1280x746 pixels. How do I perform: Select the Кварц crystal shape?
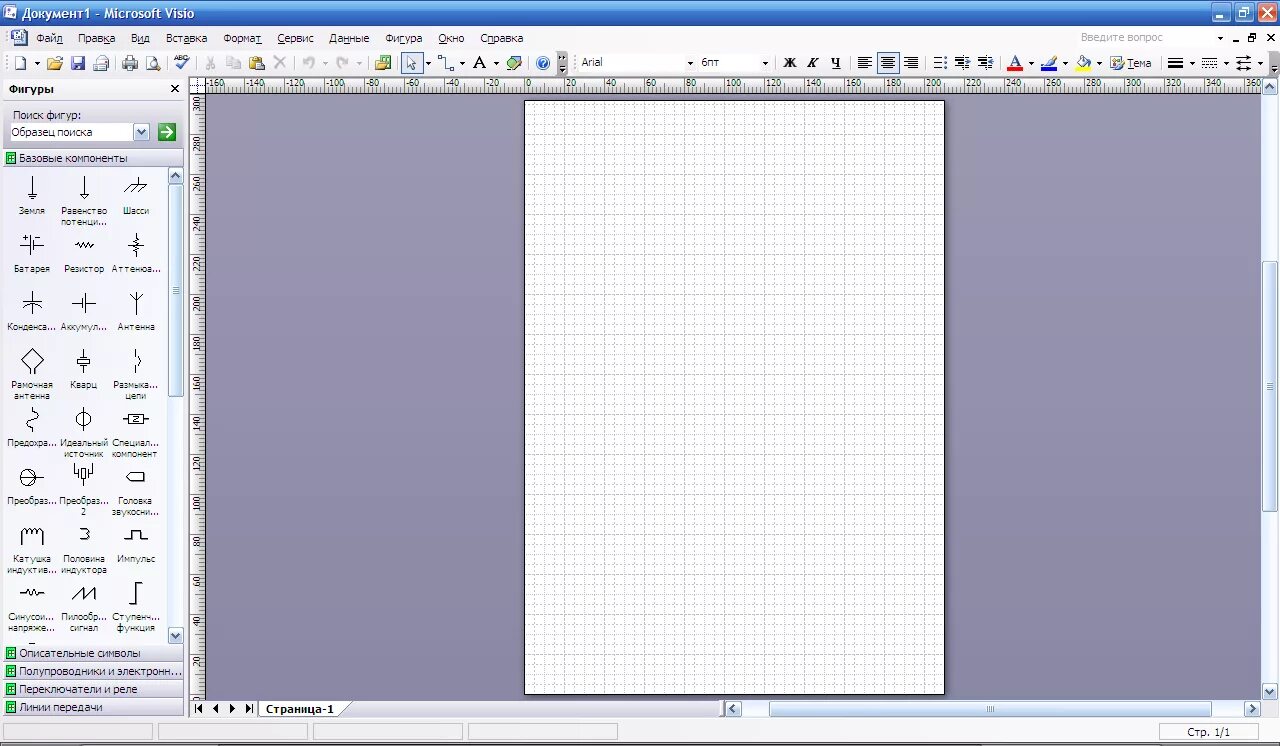(84, 369)
